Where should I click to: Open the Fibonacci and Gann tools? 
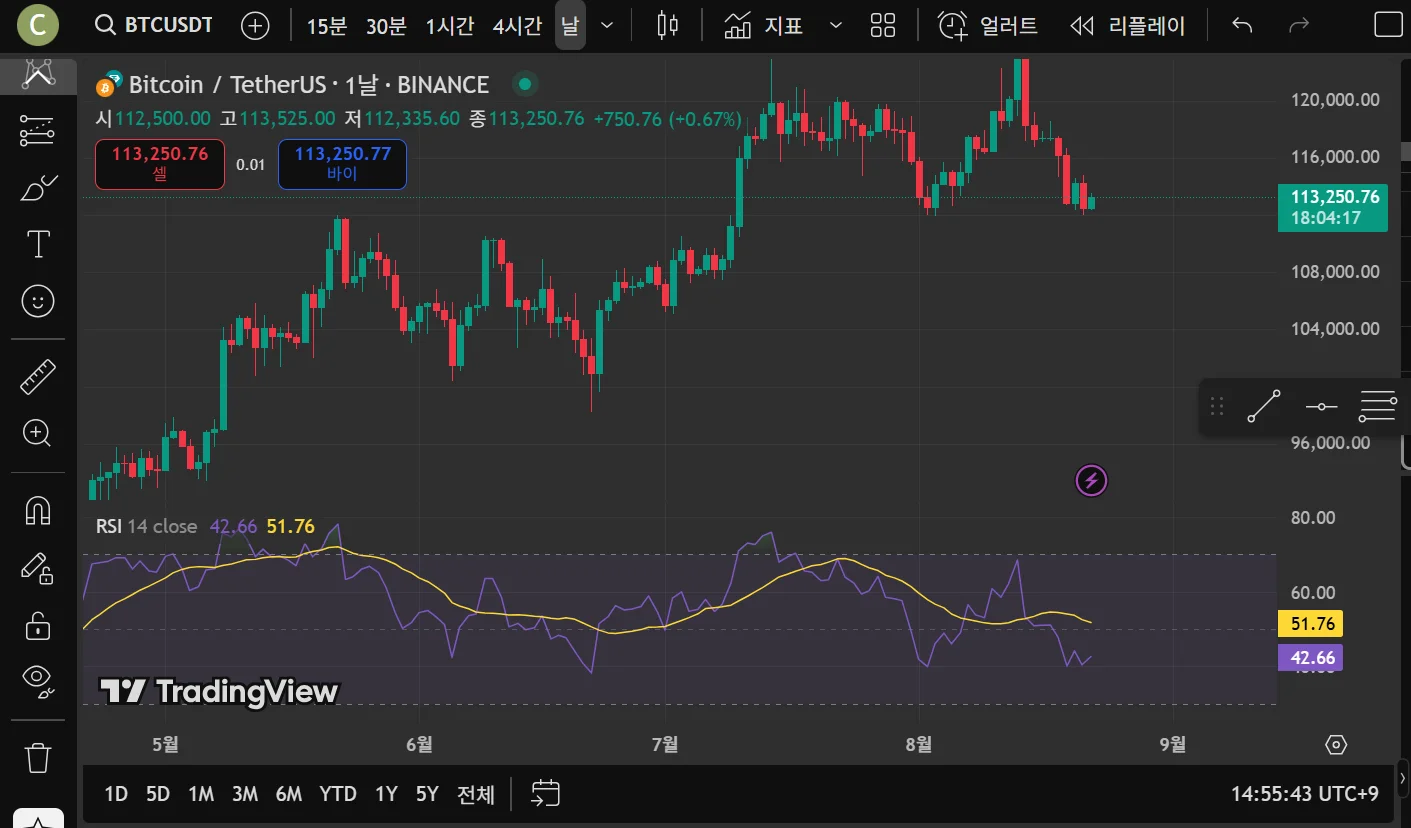tap(38, 130)
